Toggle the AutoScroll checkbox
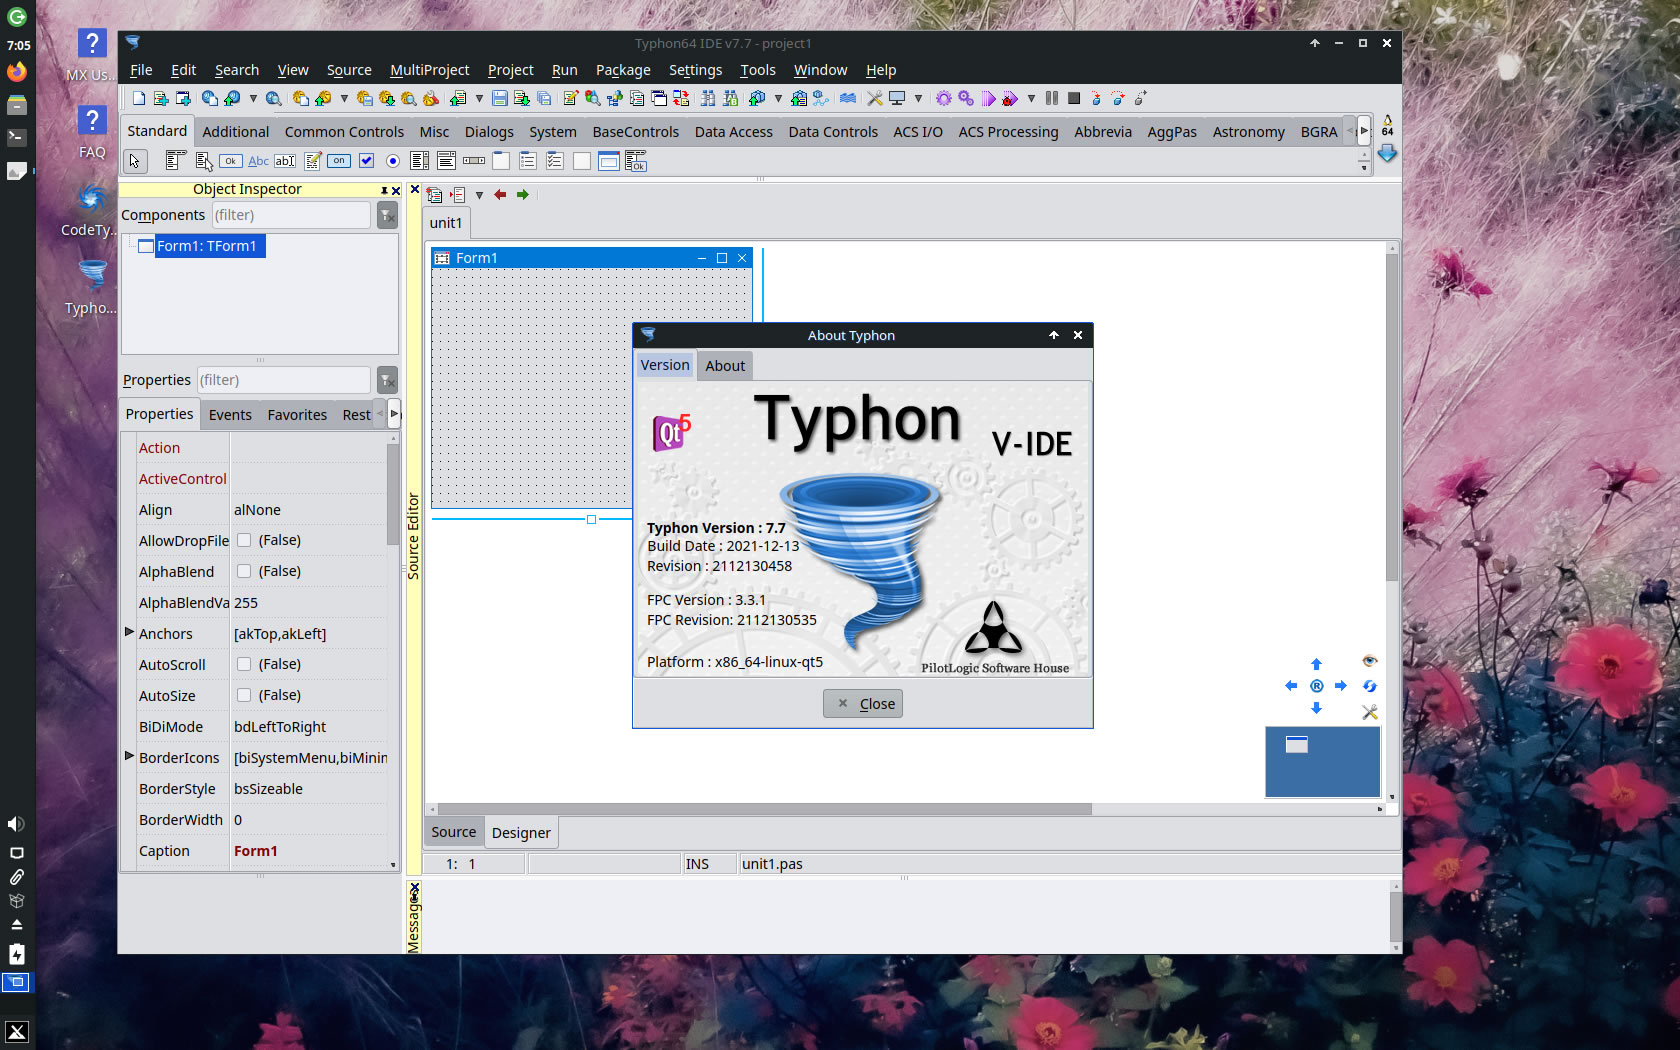Screen dimensions: 1680x1050 click(244, 664)
